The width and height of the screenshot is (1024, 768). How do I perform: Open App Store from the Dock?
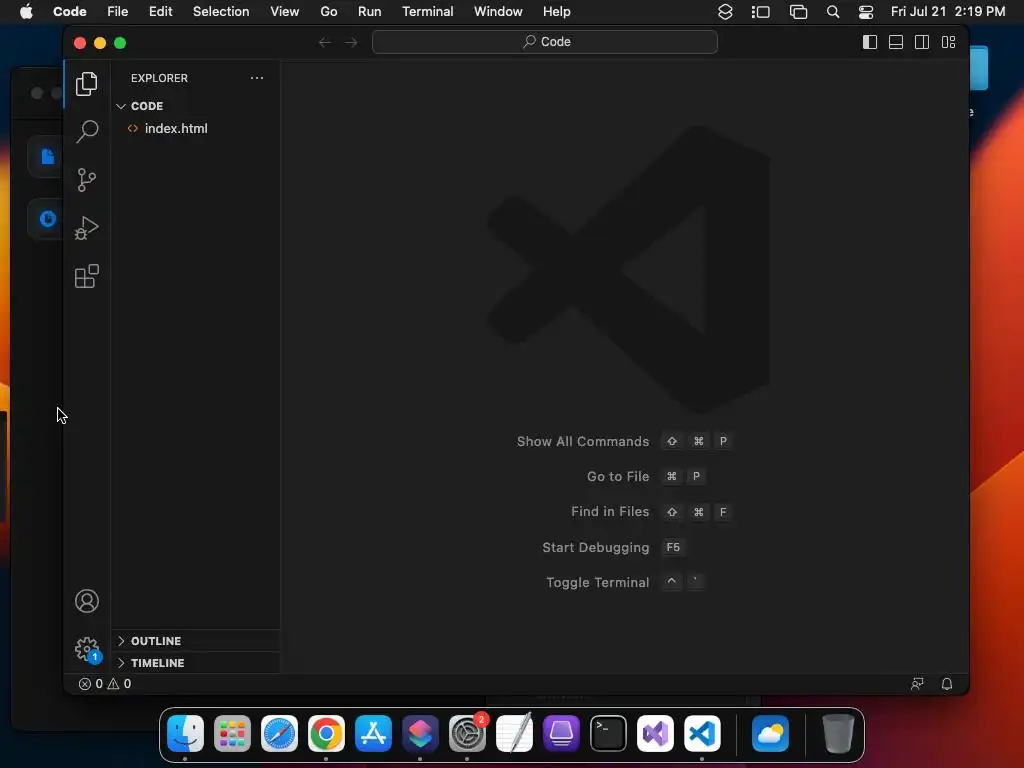tap(374, 733)
